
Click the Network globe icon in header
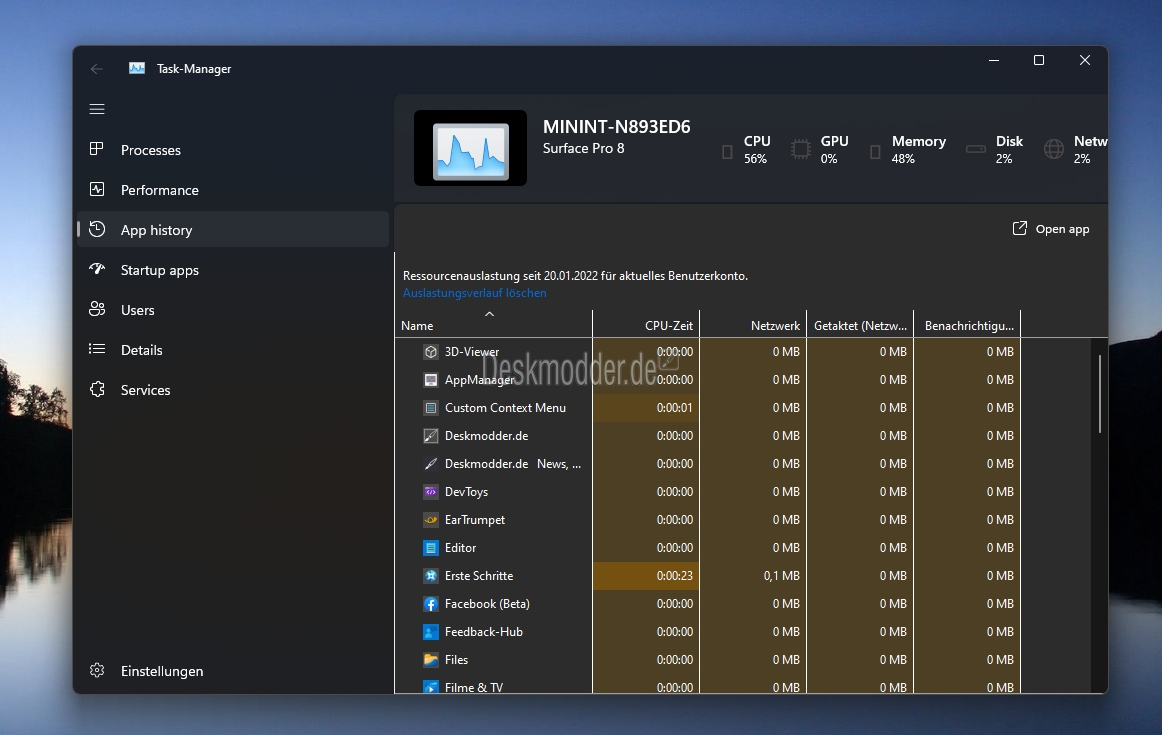coord(1053,150)
